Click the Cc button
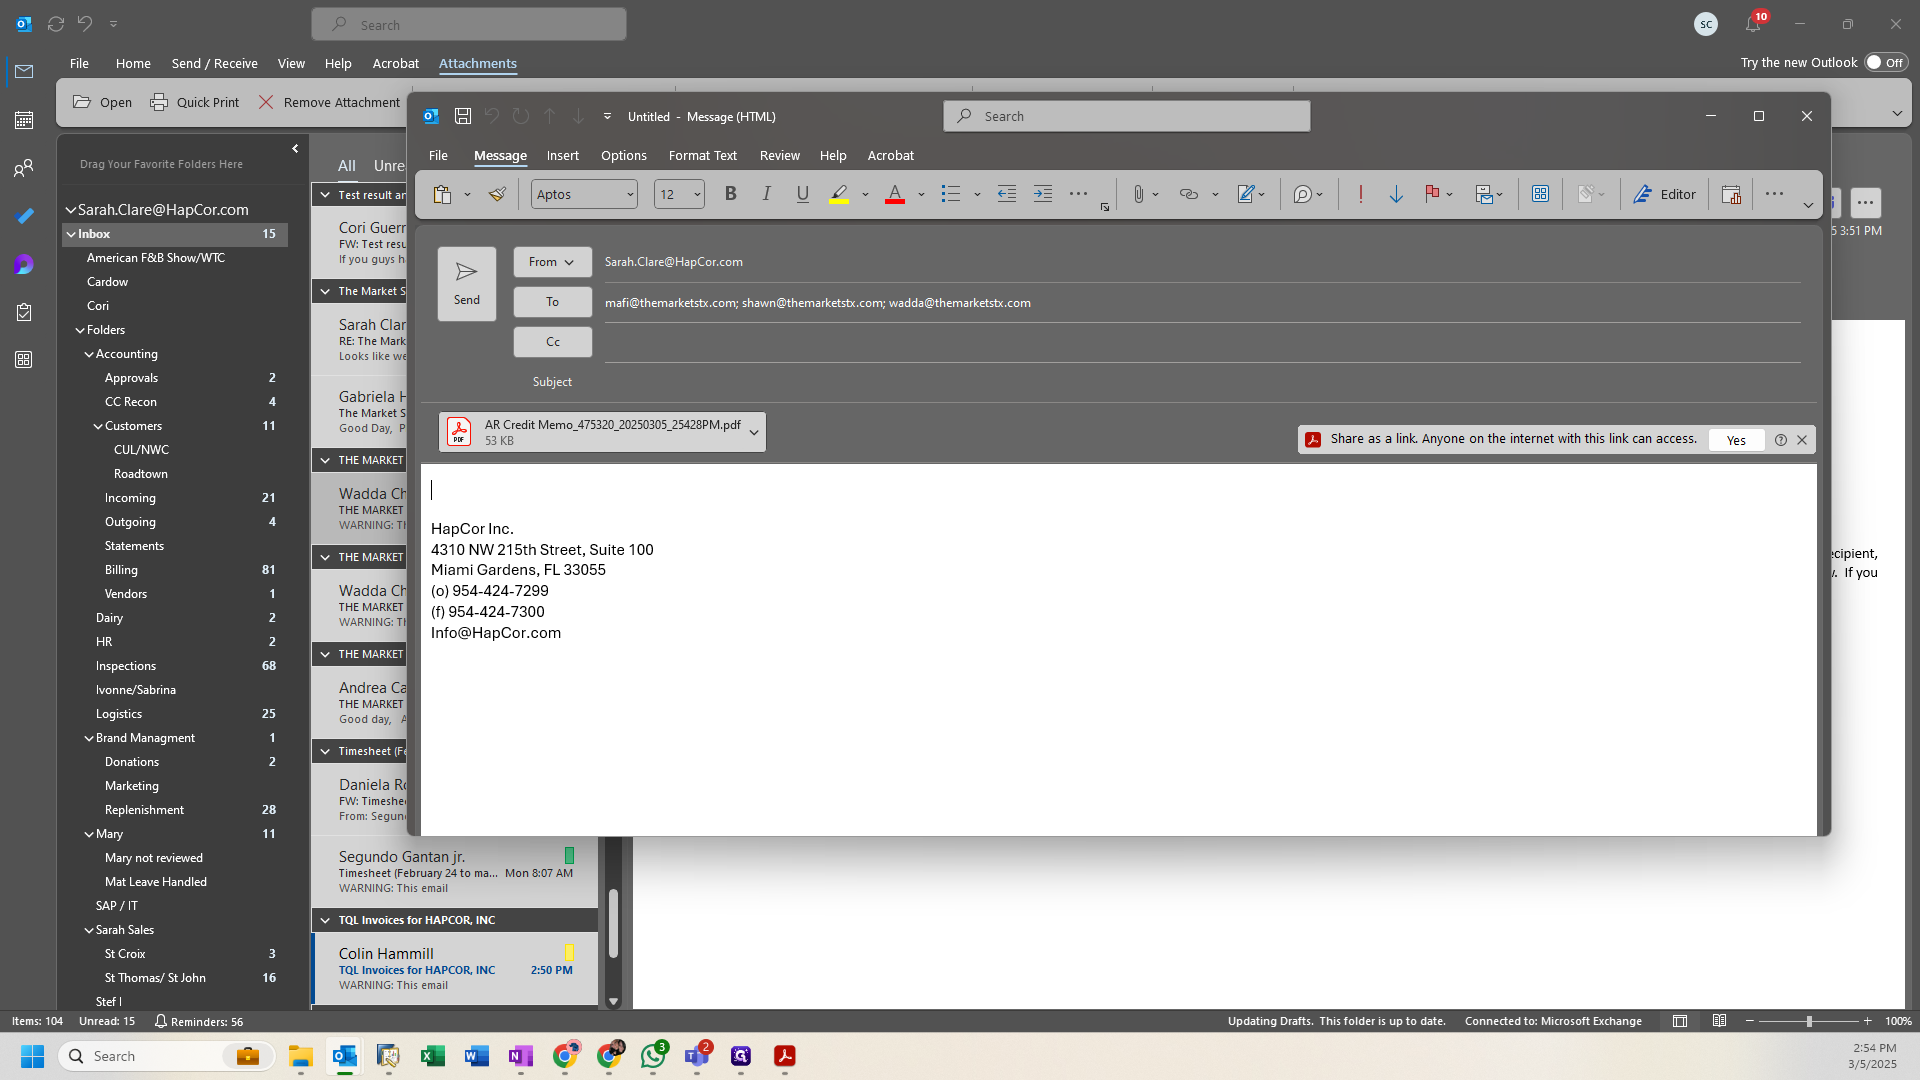Screen dimensions: 1920x1080 [x=553, y=342]
